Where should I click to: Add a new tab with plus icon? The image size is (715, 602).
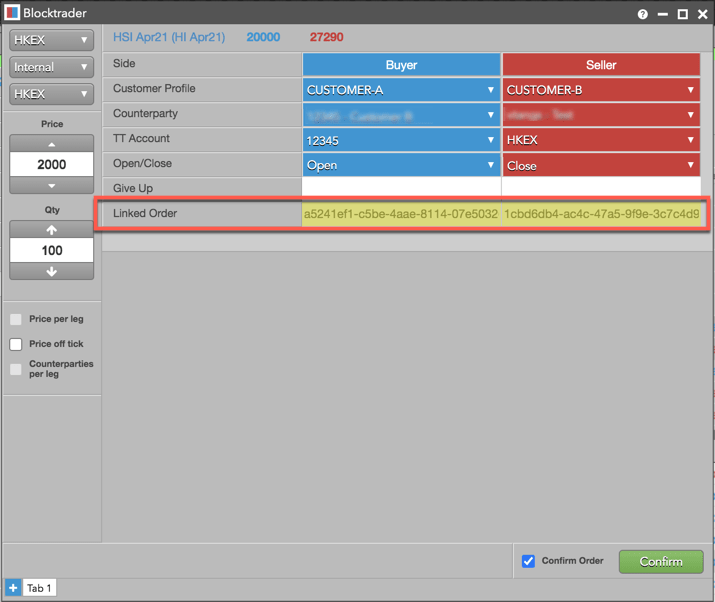click(x=13, y=588)
